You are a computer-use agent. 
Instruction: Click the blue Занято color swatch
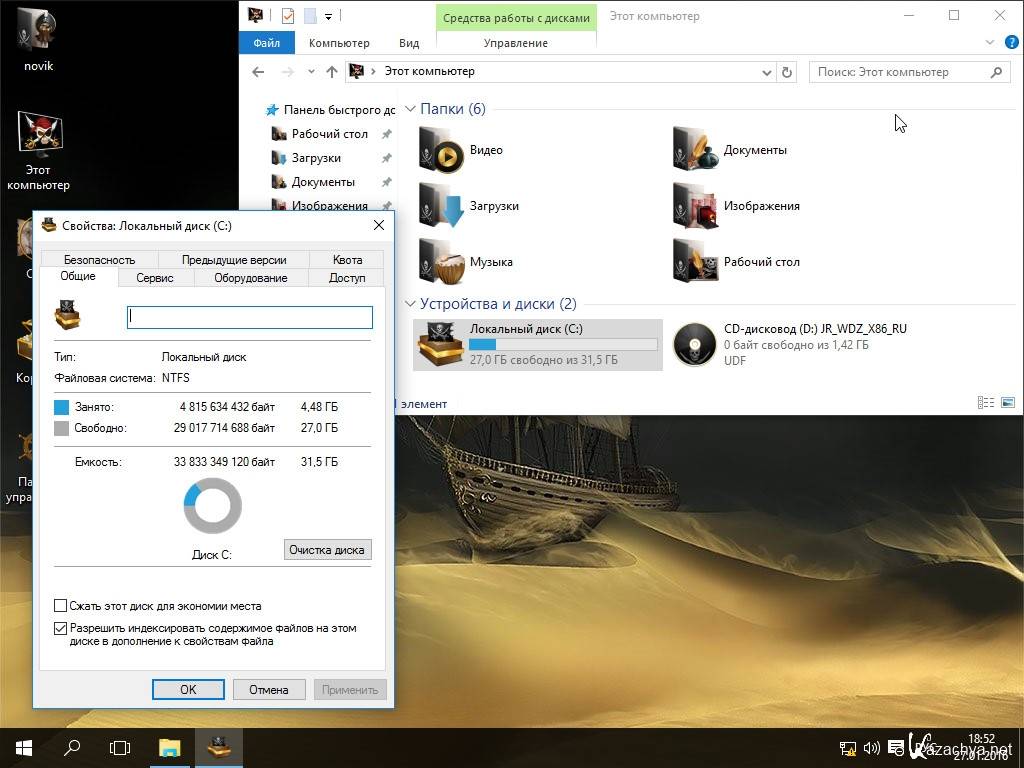[x=62, y=407]
